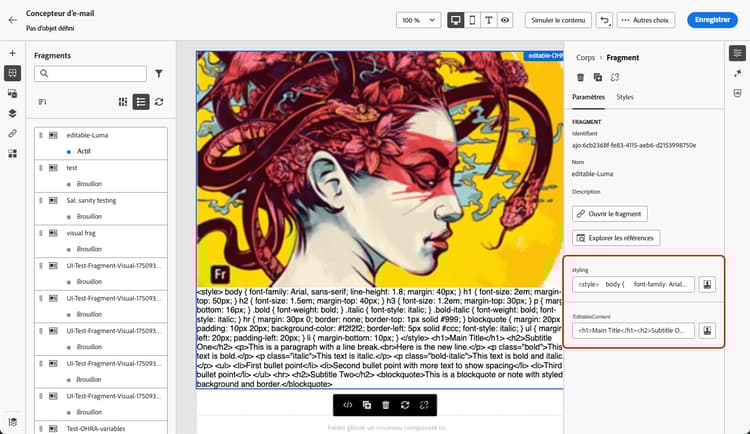The width and height of the screenshot is (750, 434).
Task: Refresh the fragments list
Action: click(x=159, y=102)
